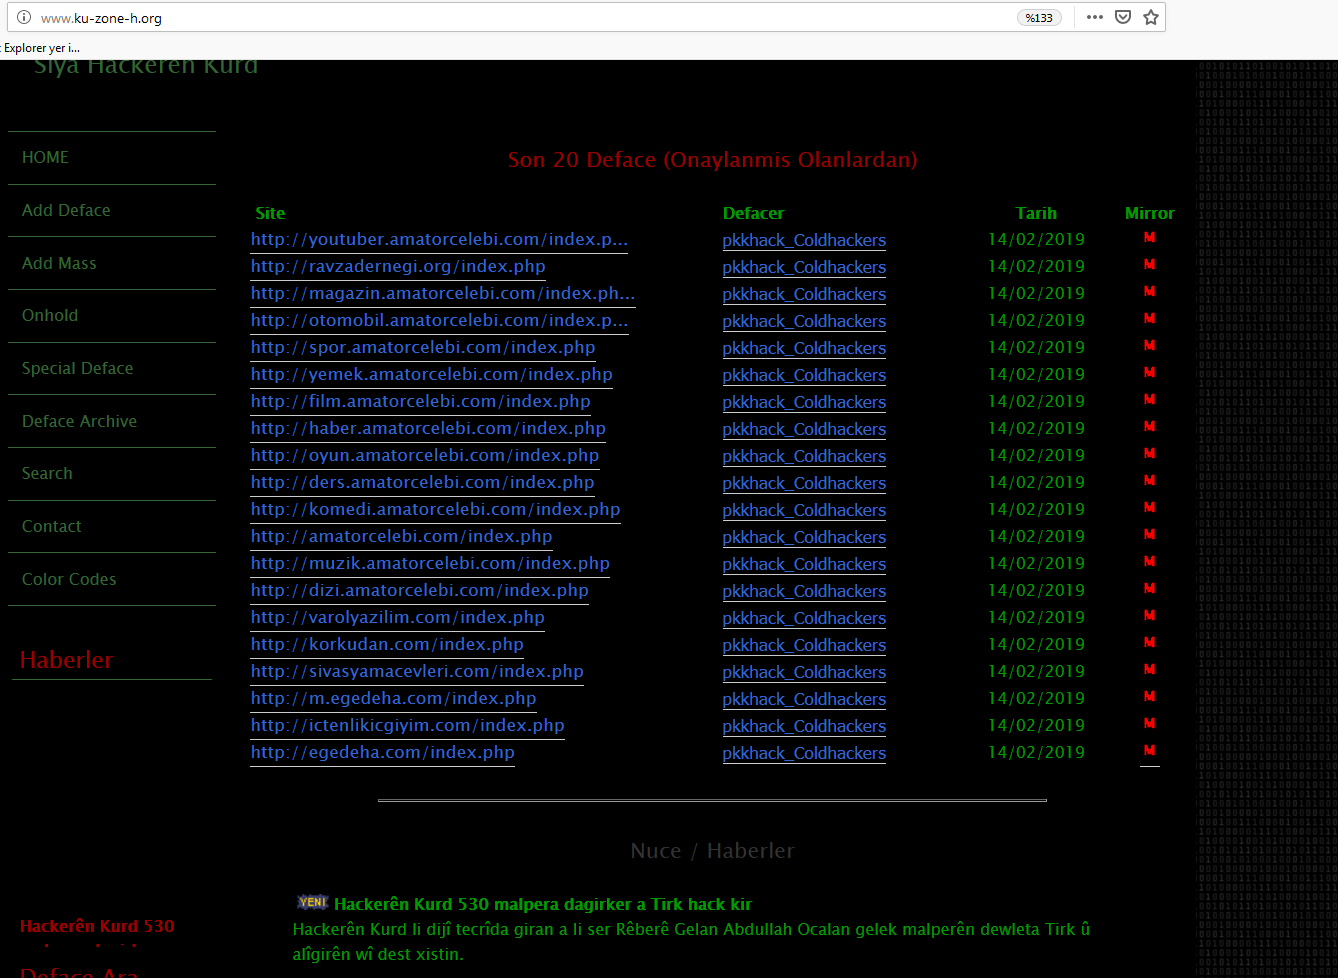Click mirror M icon for ravzadernegi.org row
The height and width of the screenshot is (978, 1338).
[x=1149, y=265]
